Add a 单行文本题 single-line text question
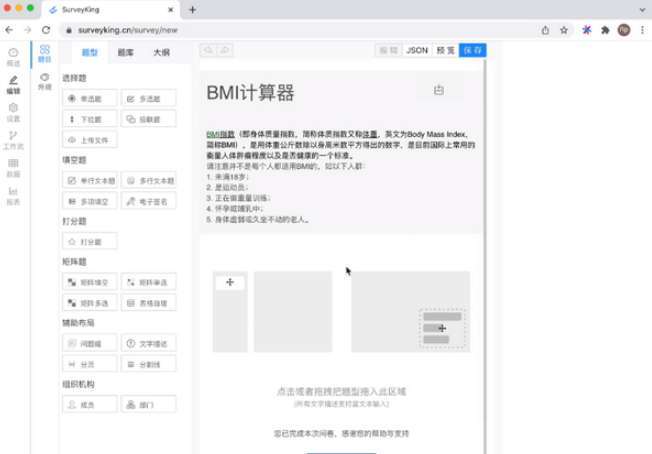Screen dimensions: 652x454 pos(90,181)
